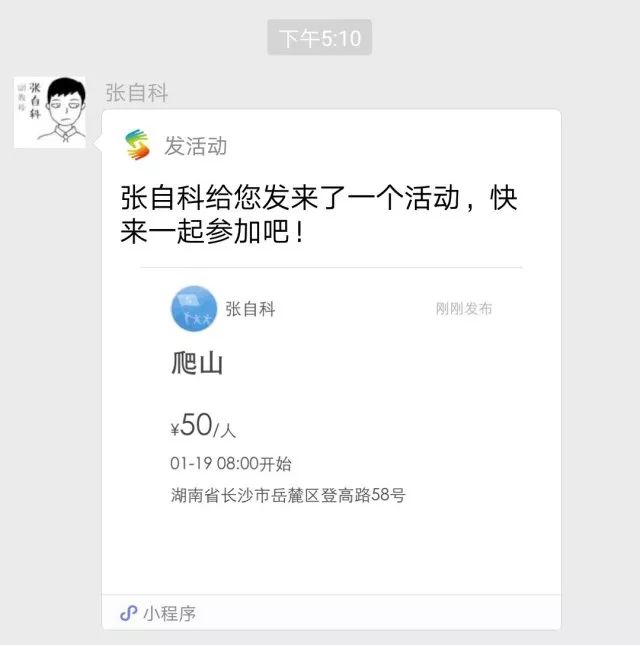Image resolution: width=640 pixels, height=645 pixels.
Task: Tap the 下午5:10 timestamp label
Action: click(319, 39)
